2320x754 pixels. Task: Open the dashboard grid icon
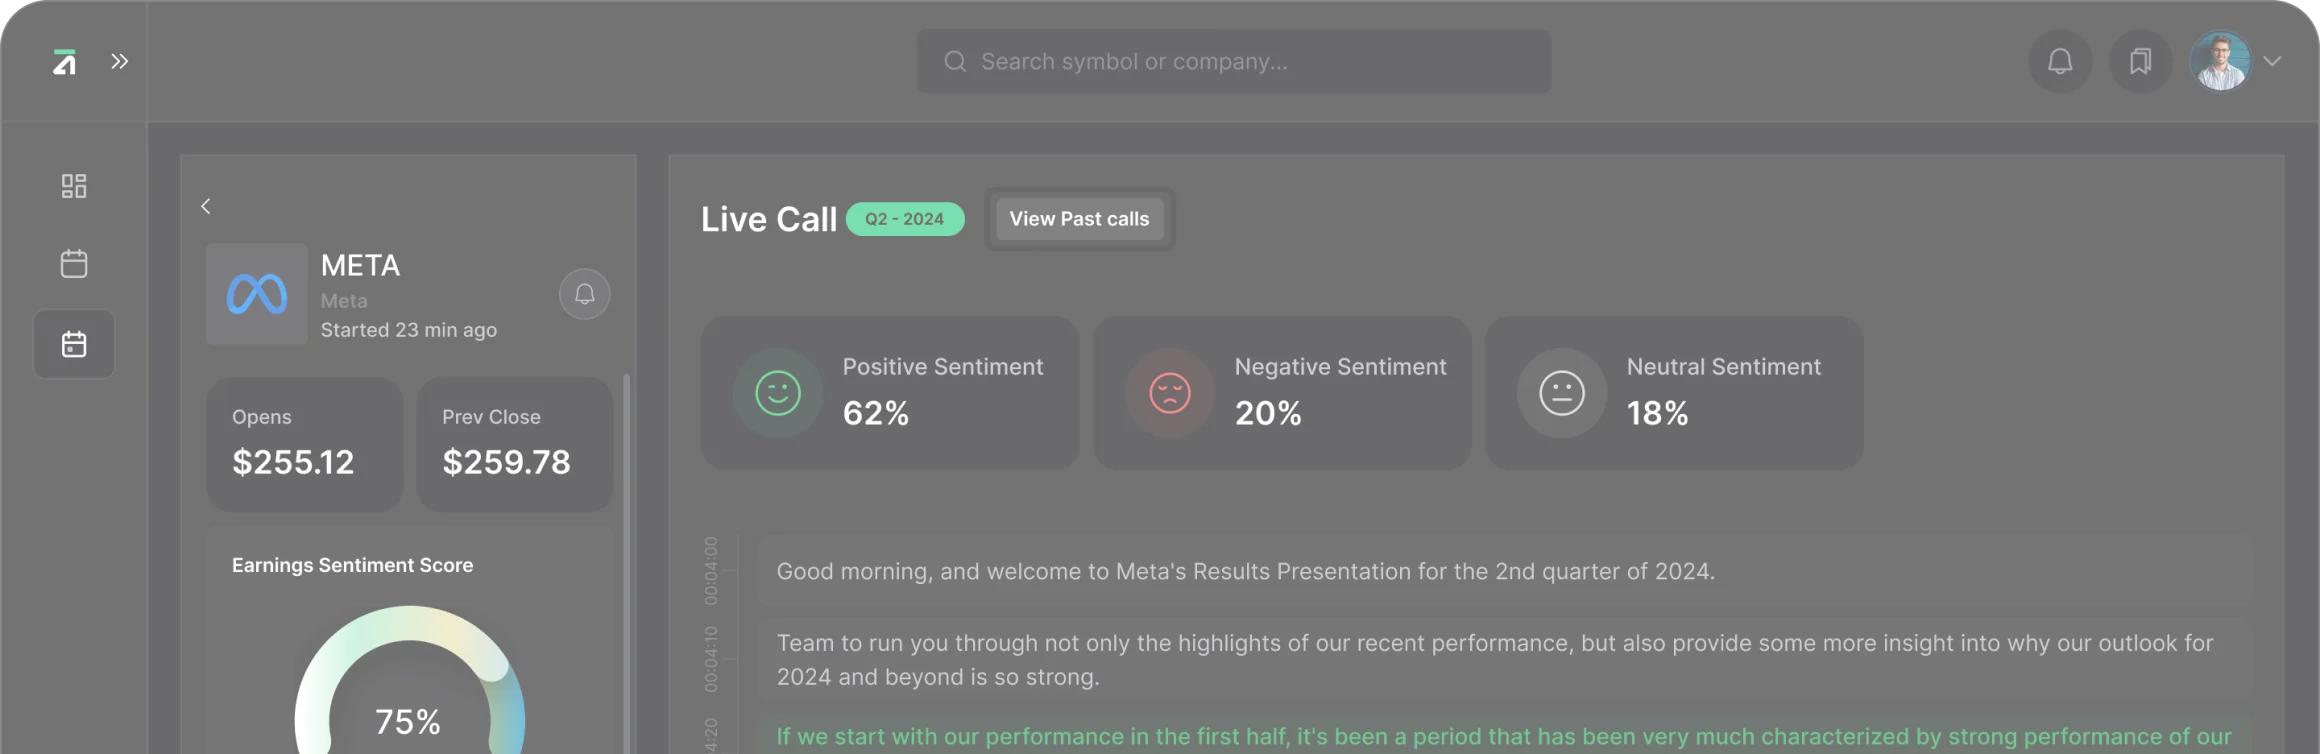coord(74,186)
